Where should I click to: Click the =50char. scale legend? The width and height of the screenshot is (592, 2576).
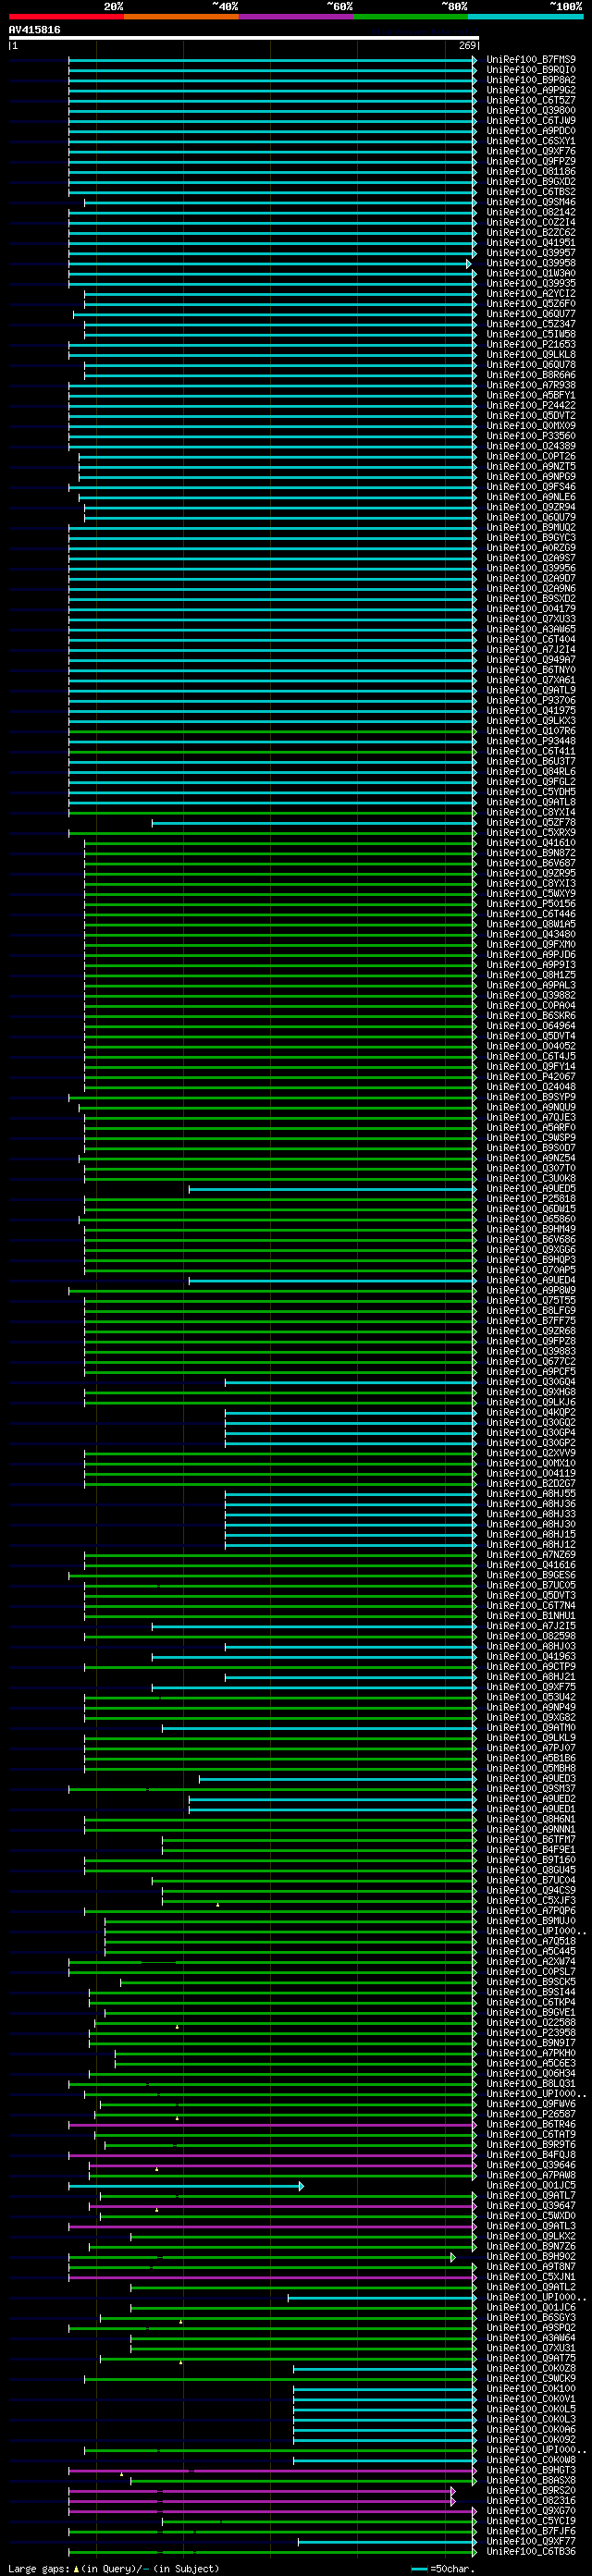pos(442,2568)
